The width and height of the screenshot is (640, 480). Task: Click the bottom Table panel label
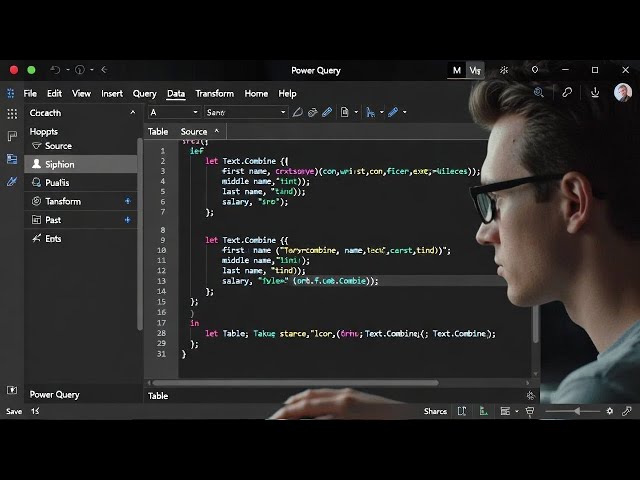(158, 396)
